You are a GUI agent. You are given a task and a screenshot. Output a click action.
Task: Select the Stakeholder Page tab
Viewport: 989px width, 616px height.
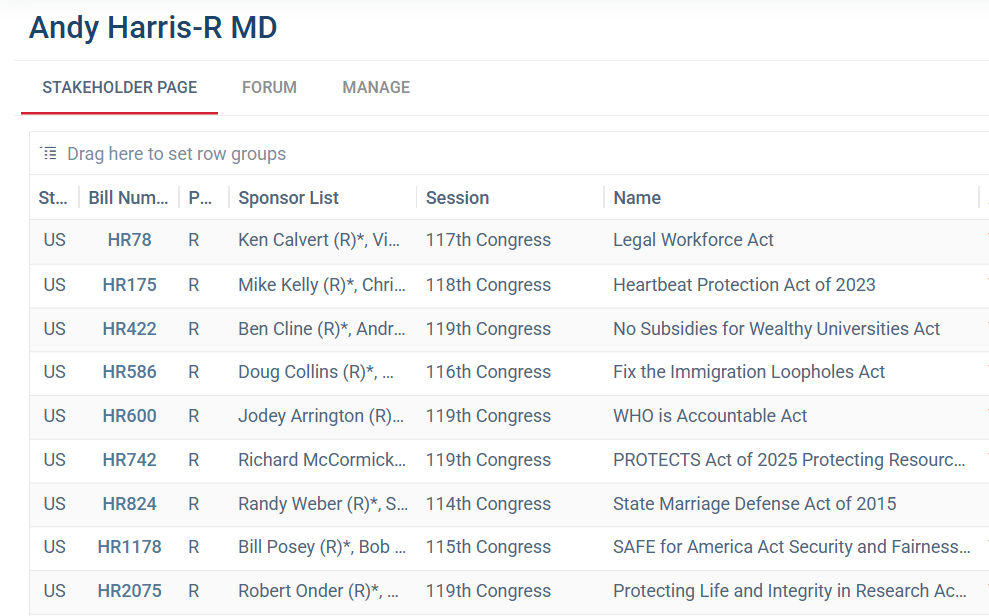(x=119, y=87)
